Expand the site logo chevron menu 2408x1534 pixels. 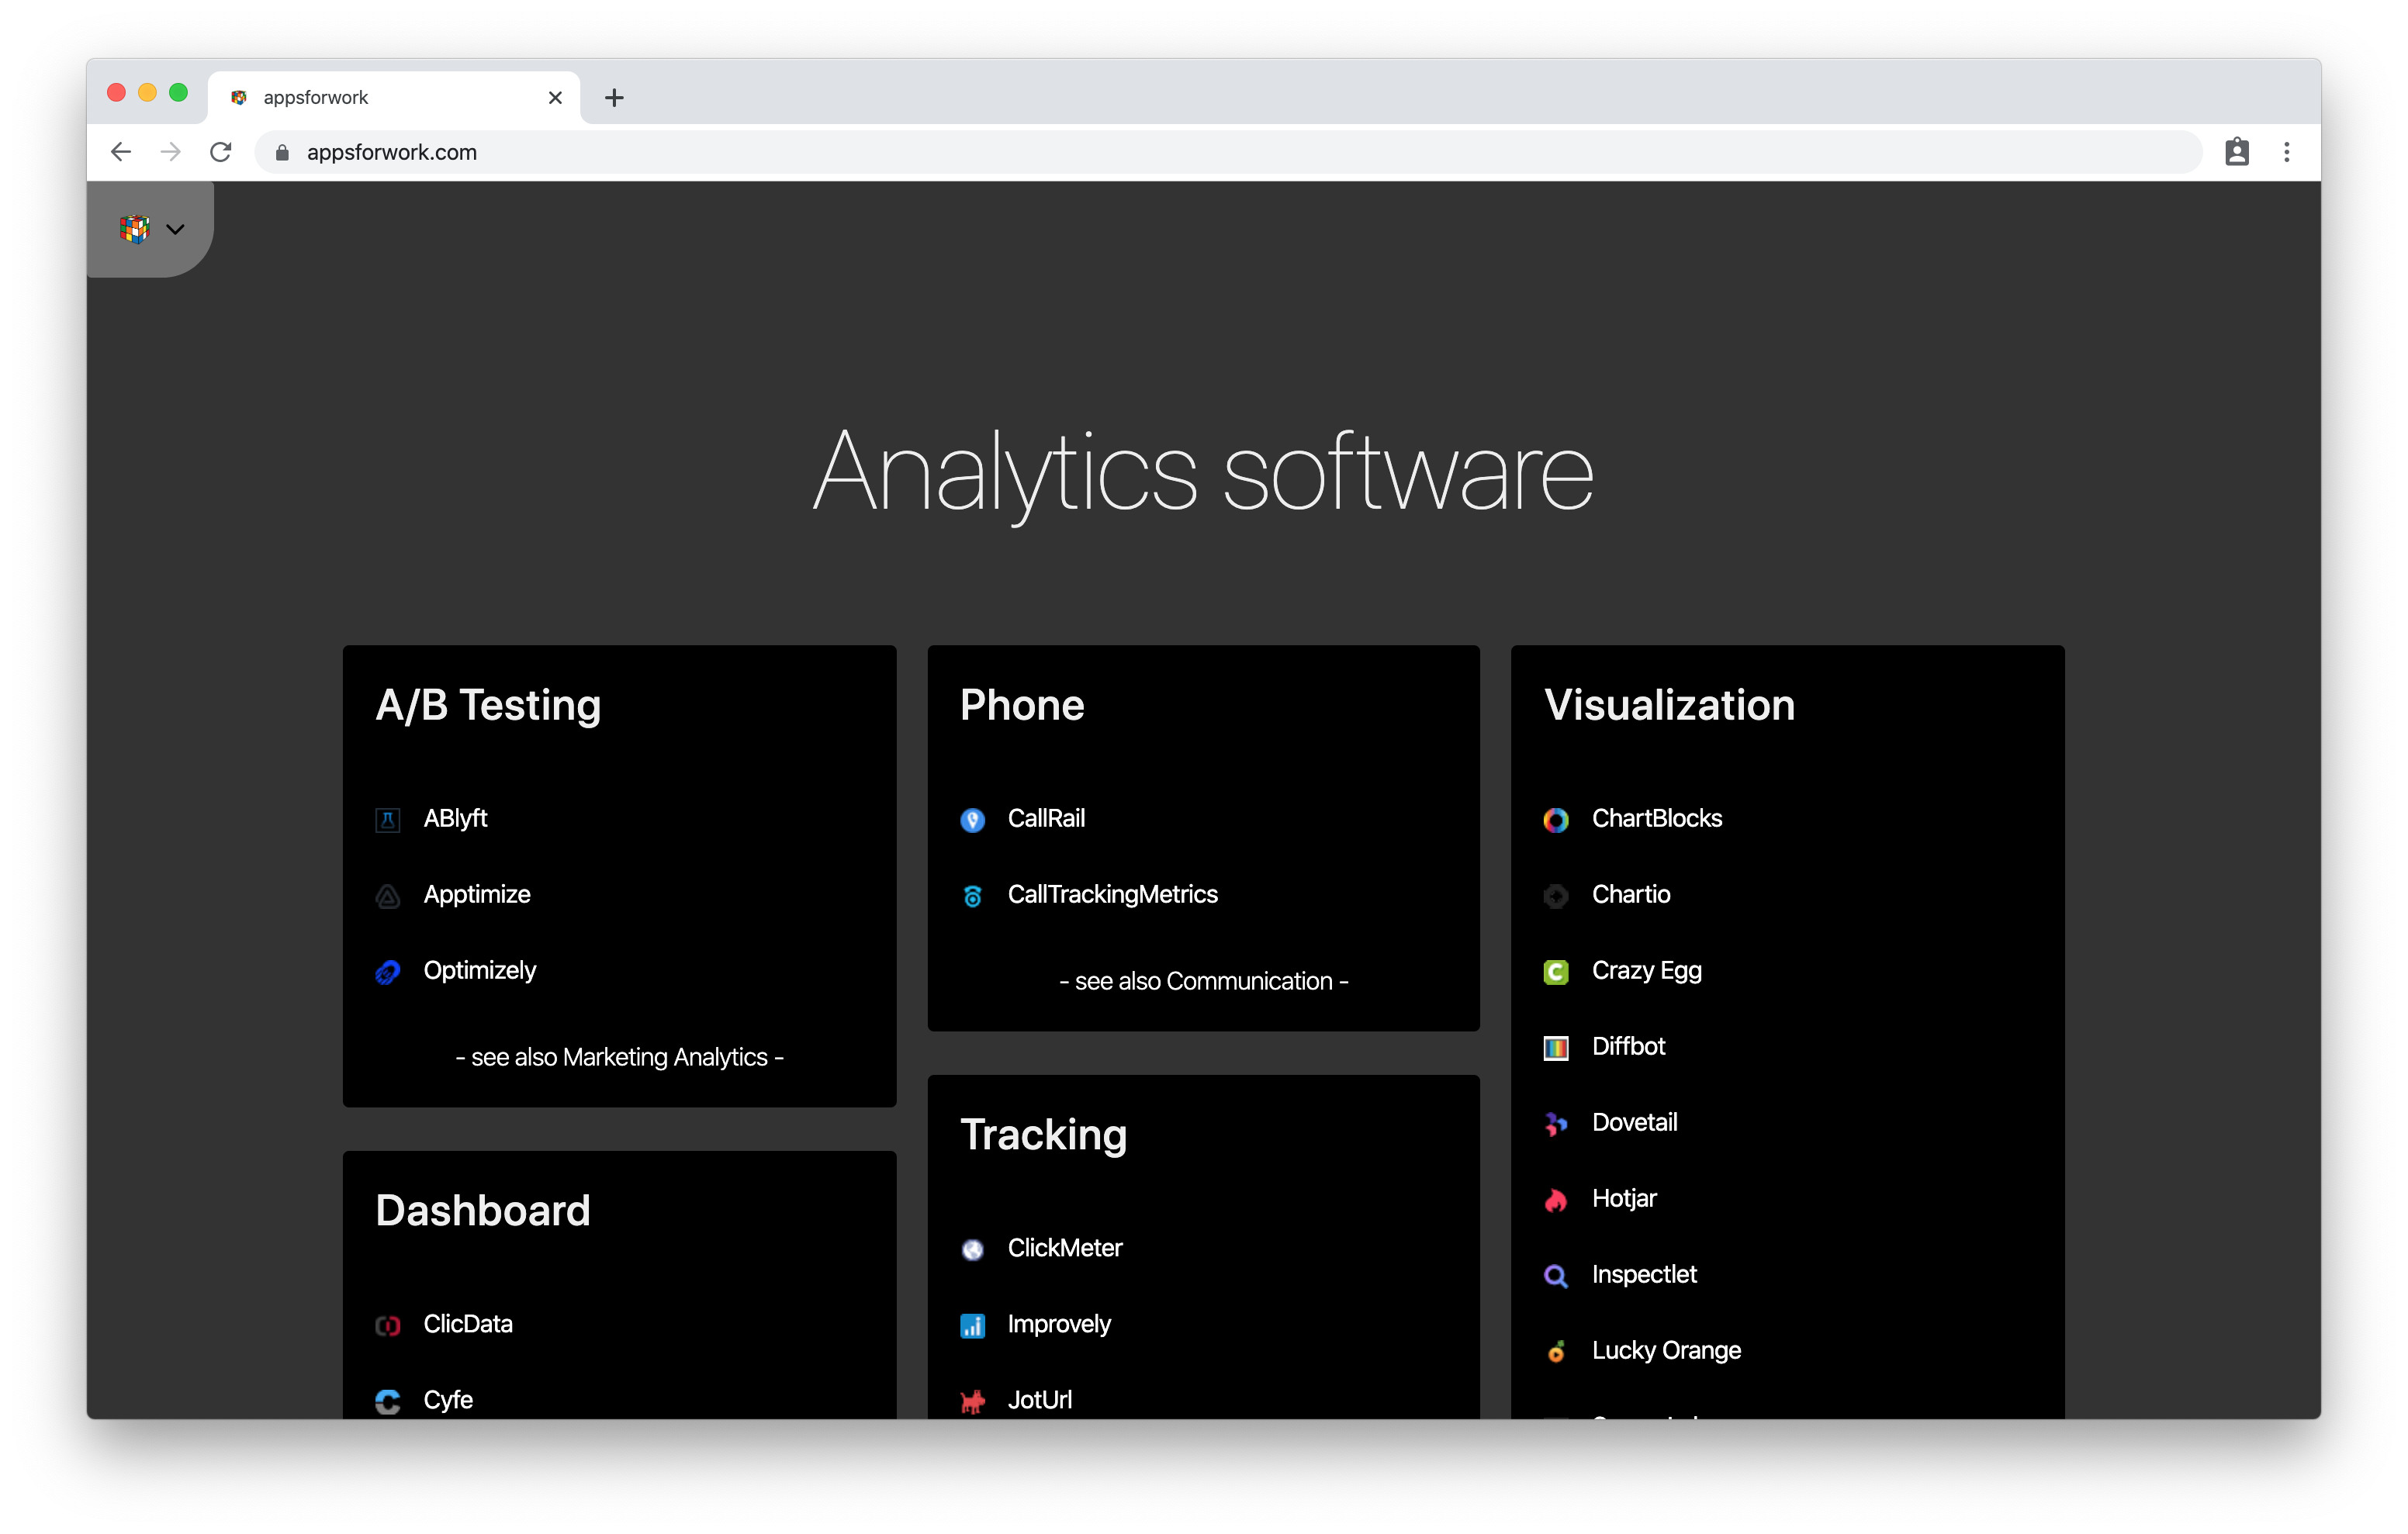(x=176, y=229)
